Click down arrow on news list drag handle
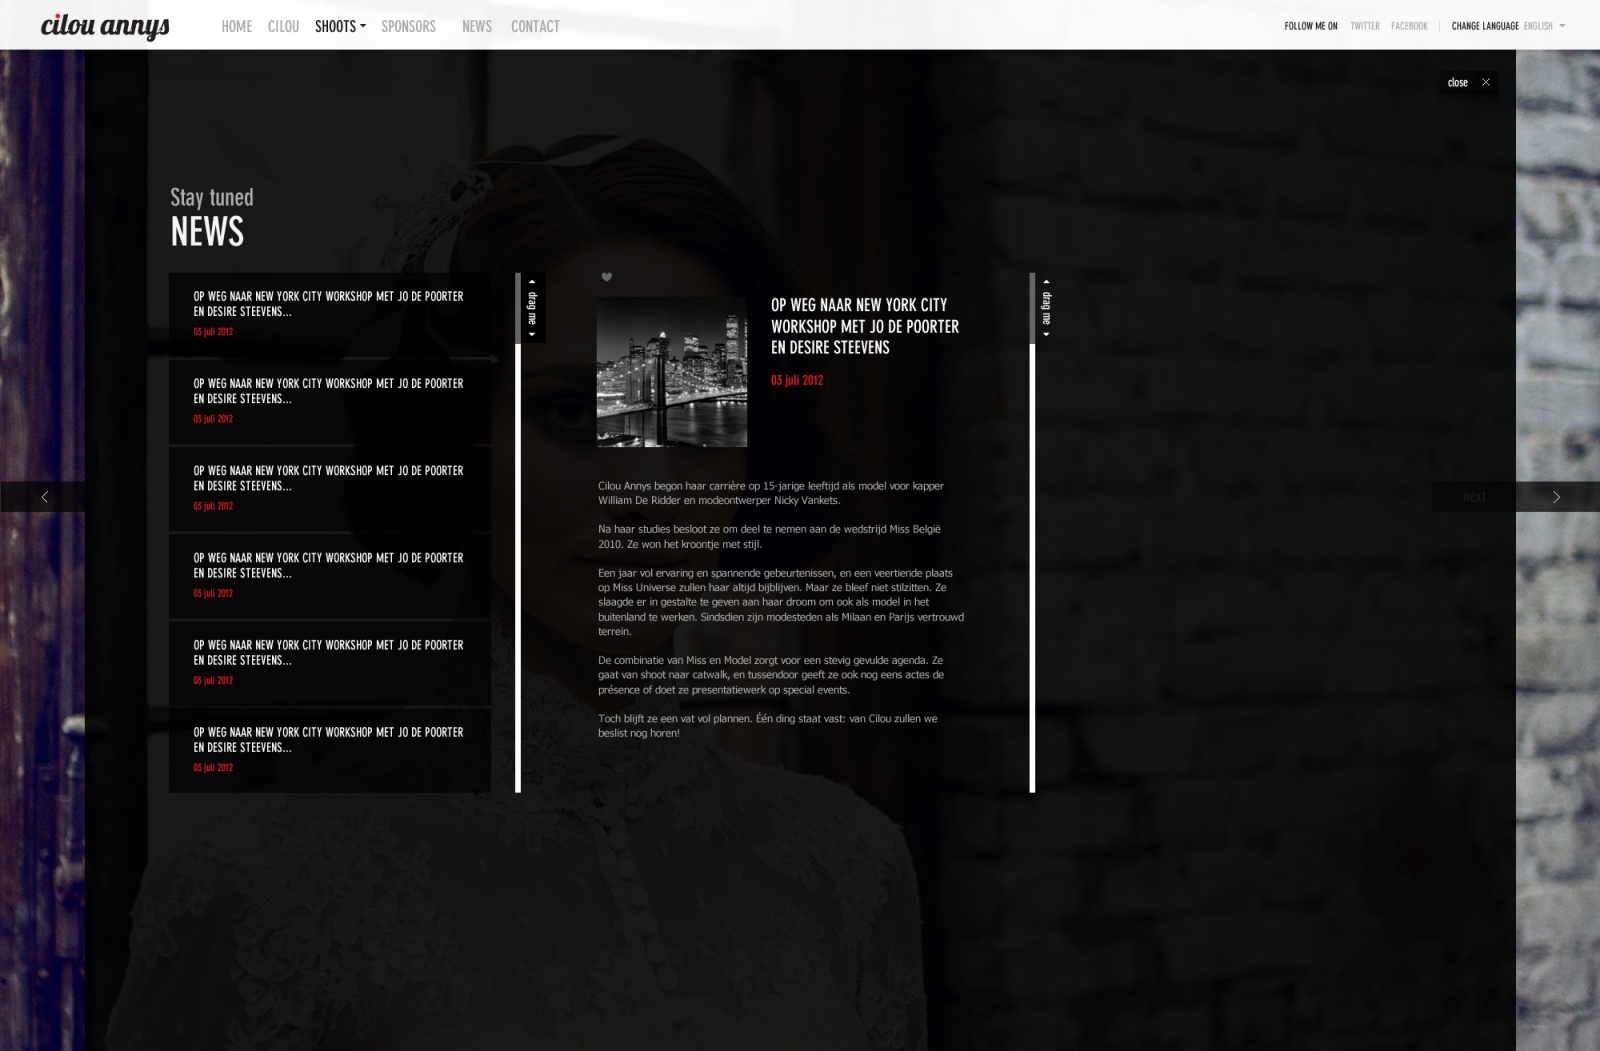 532,334
